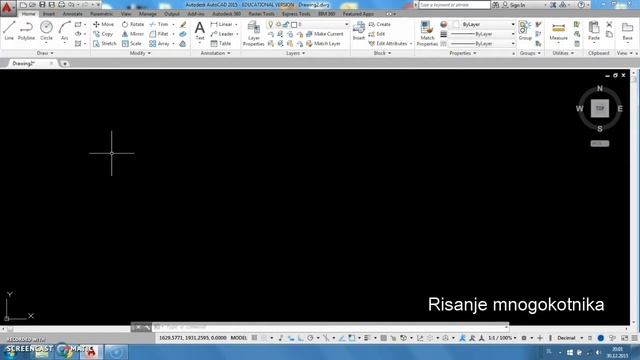Open the Measure utility
640x360 pixels.
click(558, 31)
